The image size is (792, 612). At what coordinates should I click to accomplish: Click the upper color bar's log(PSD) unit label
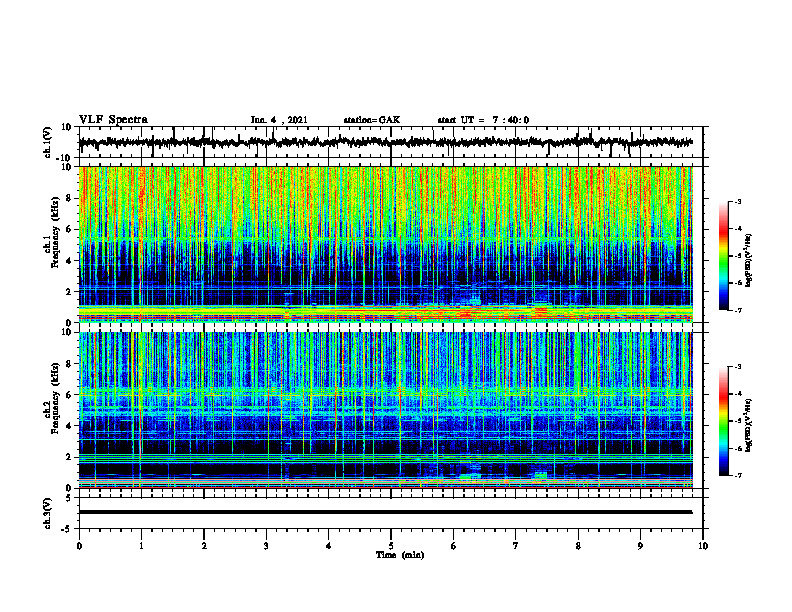pyautogui.click(x=749, y=261)
